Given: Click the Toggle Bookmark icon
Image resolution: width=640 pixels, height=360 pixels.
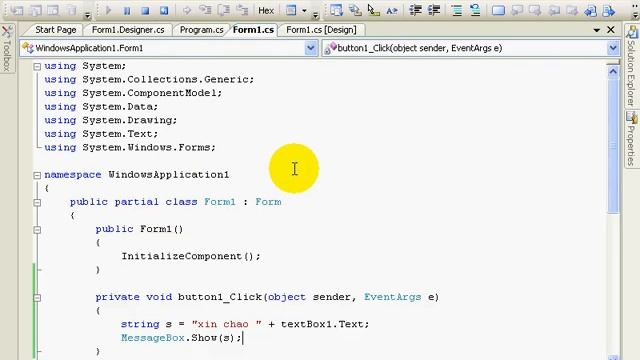Looking at the screenshot, I should pyautogui.click(x=498, y=11).
